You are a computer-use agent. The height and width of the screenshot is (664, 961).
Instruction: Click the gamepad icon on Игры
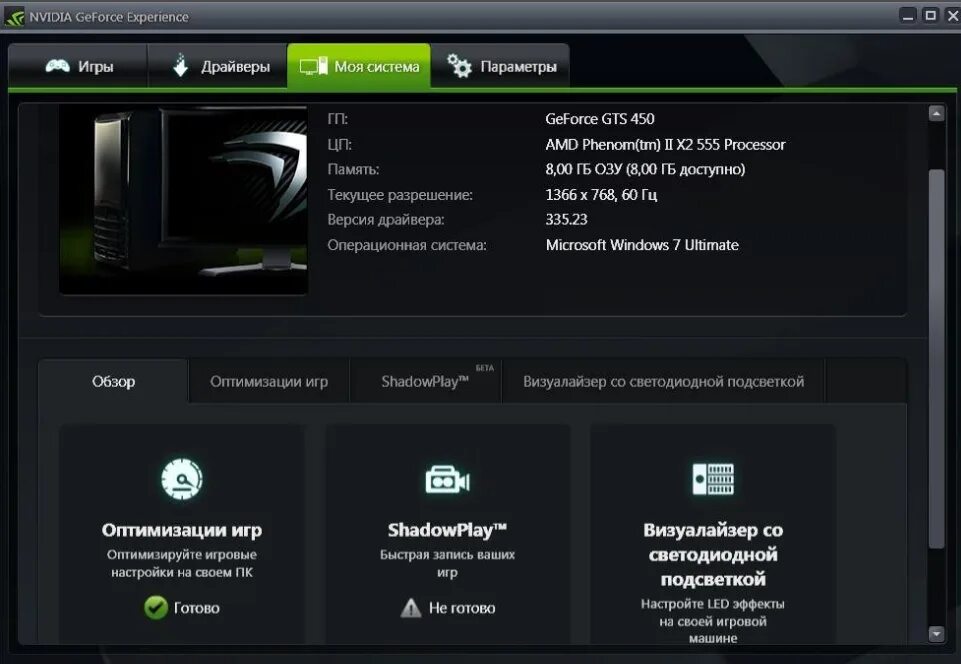pyautogui.click(x=58, y=66)
